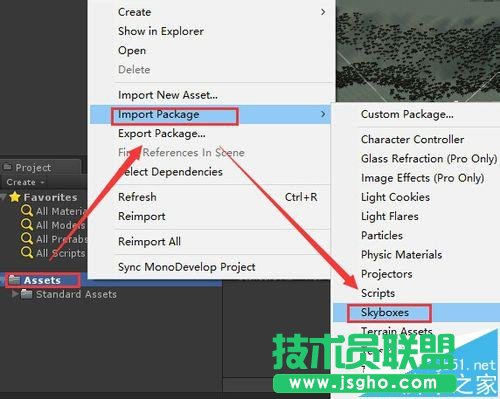Choose Export Package...
The width and height of the screenshot is (500, 399).
click(x=211, y=134)
